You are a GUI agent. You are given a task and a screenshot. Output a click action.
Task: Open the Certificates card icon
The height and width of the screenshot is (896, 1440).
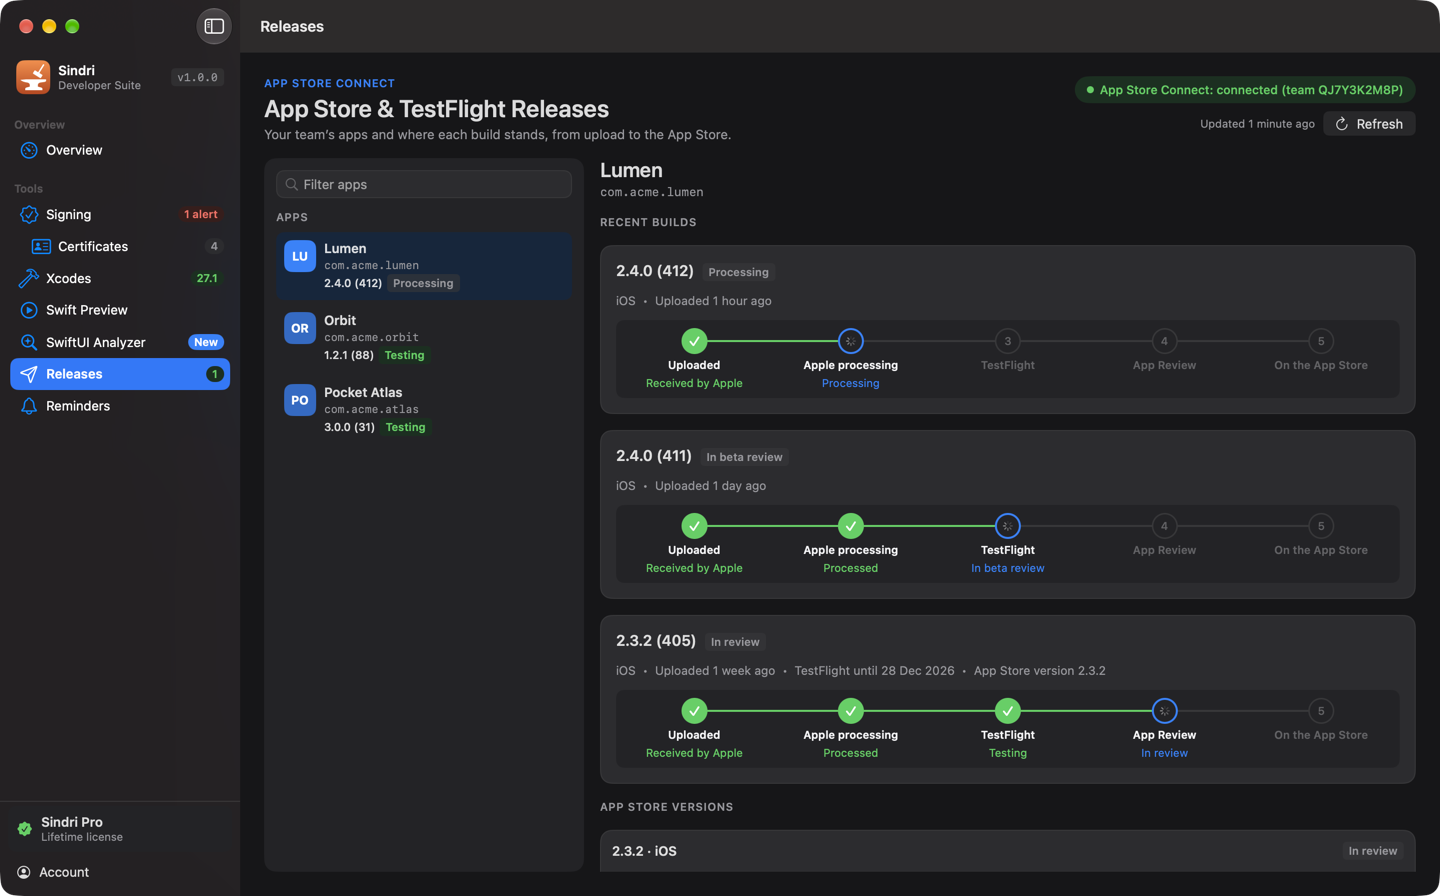pos(41,246)
